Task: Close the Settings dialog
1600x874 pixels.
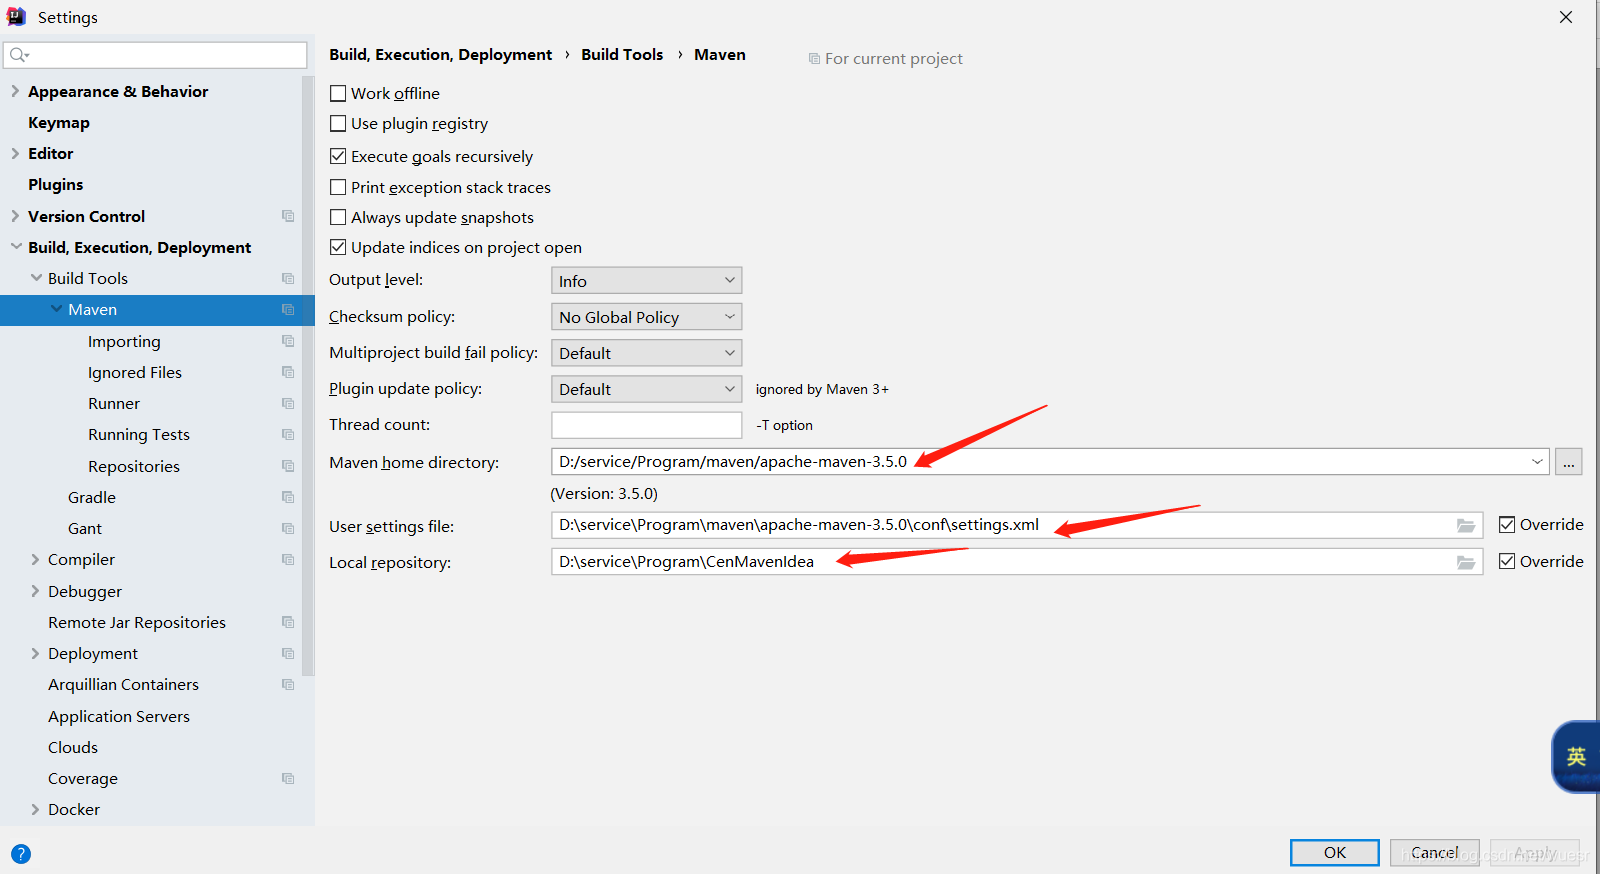Action: [x=1566, y=17]
